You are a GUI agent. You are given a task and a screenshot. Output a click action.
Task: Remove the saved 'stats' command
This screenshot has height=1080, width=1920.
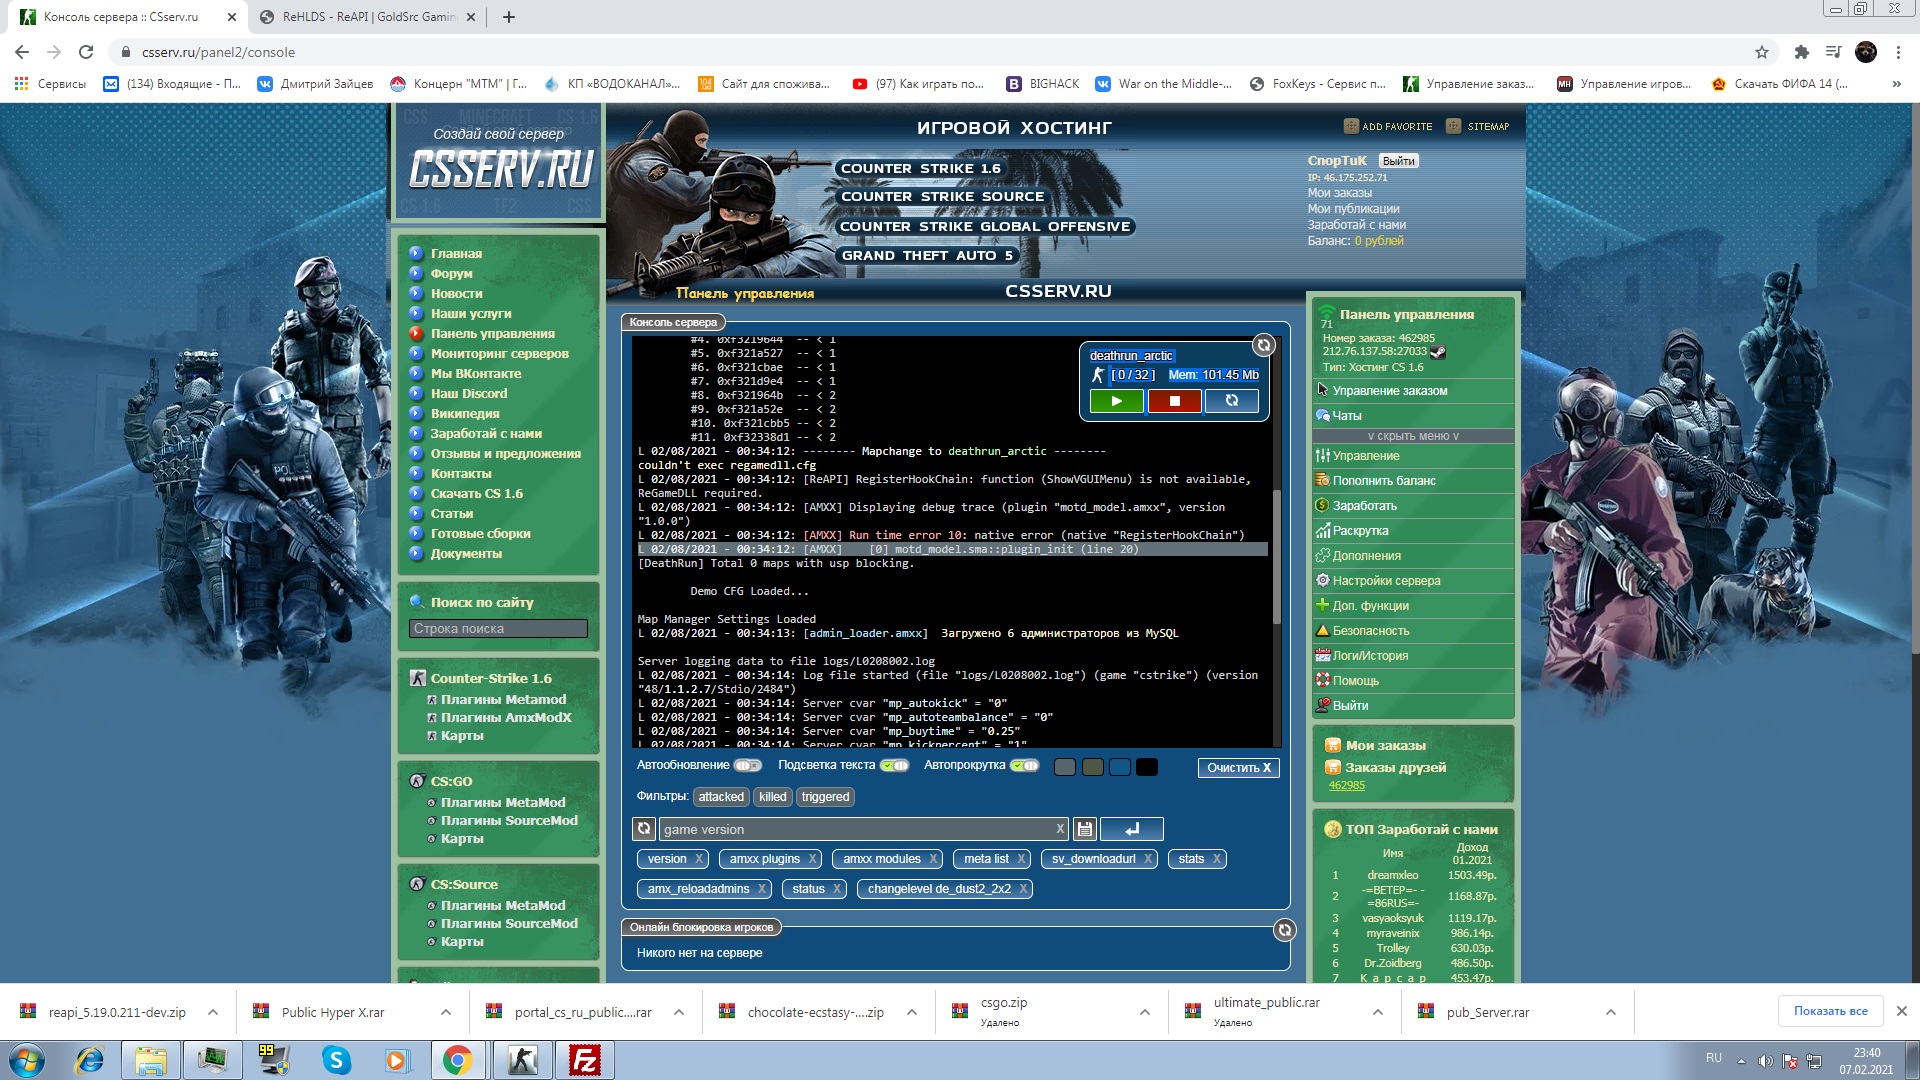1217,859
